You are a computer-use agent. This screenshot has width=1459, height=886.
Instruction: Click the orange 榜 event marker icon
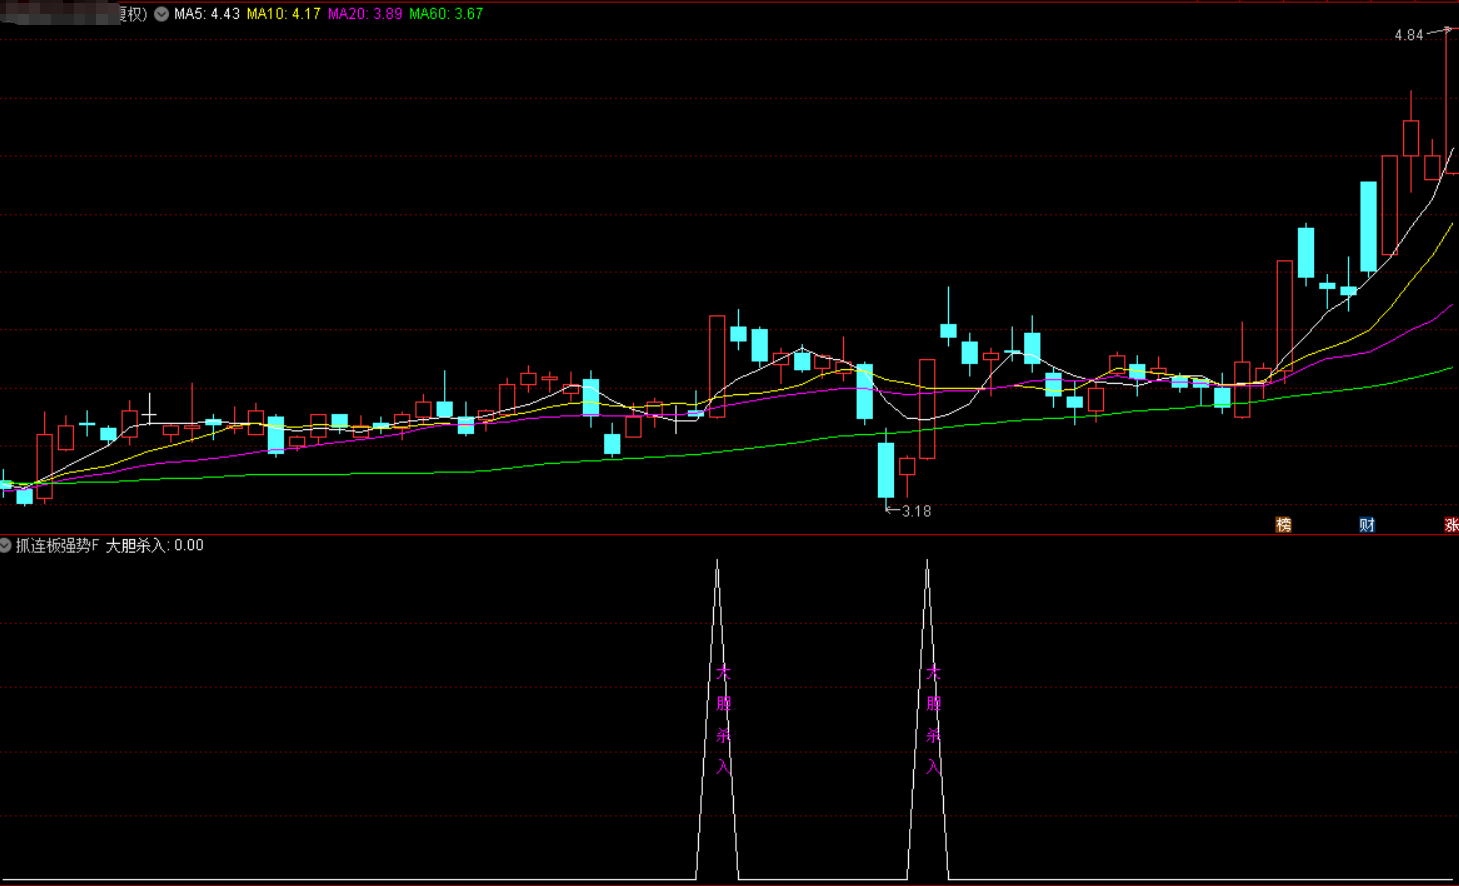pos(1283,525)
